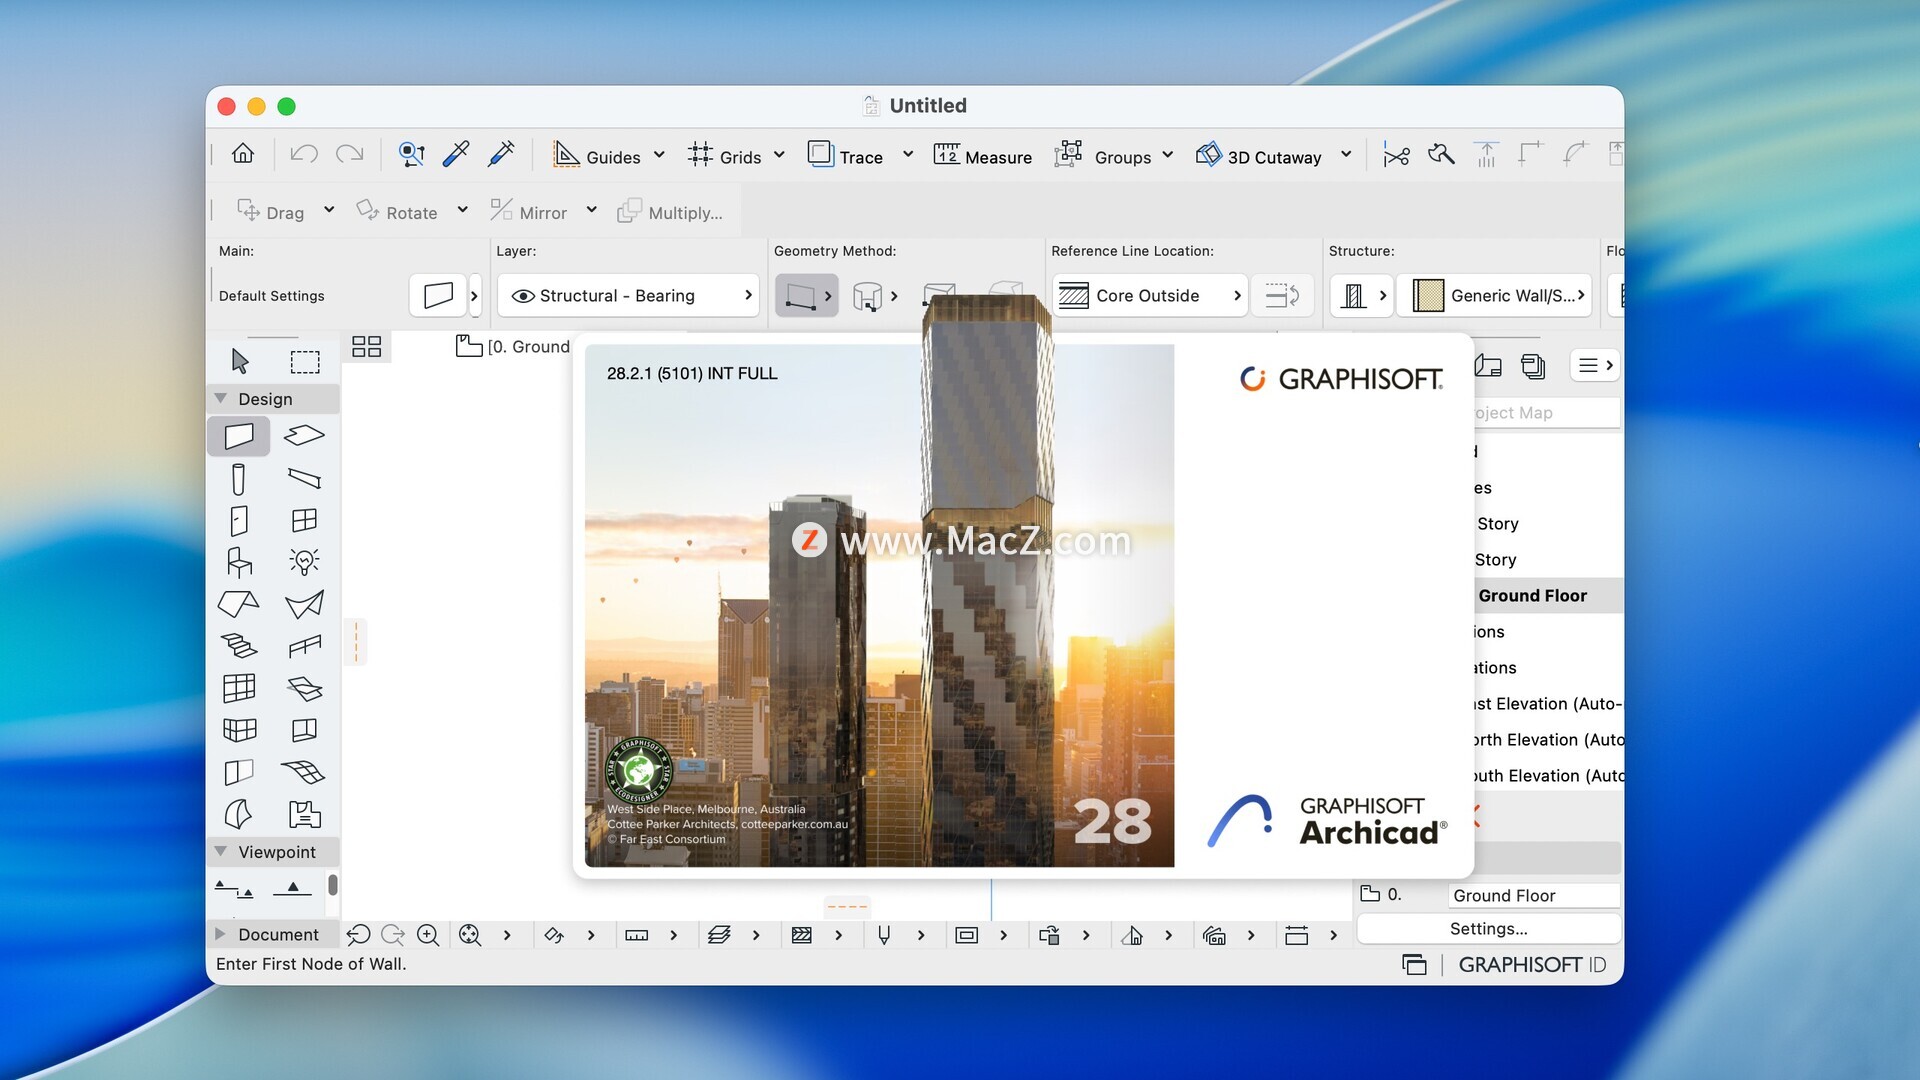The width and height of the screenshot is (1920, 1080).
Task: Click the Undo arrow
Action: 304,154
